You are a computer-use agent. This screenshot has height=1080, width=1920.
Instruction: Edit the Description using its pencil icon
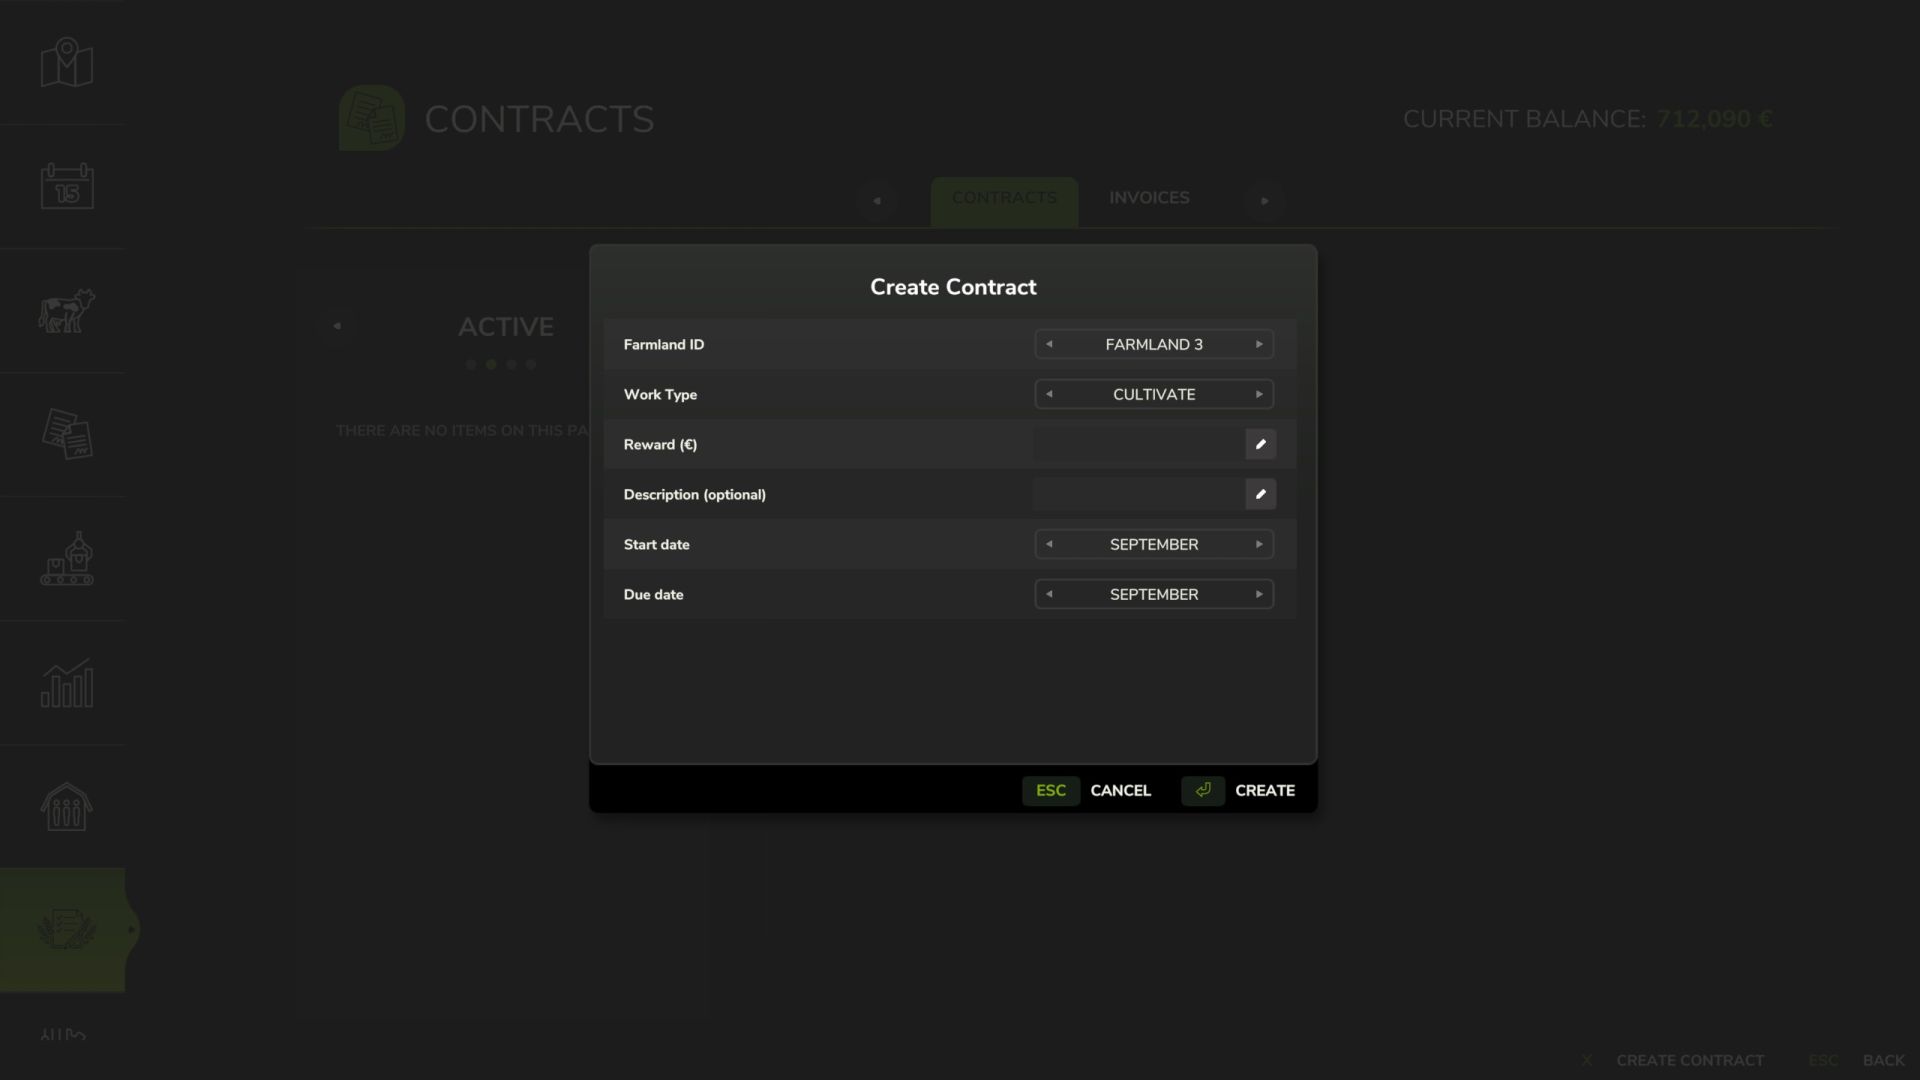[1260, 494]
